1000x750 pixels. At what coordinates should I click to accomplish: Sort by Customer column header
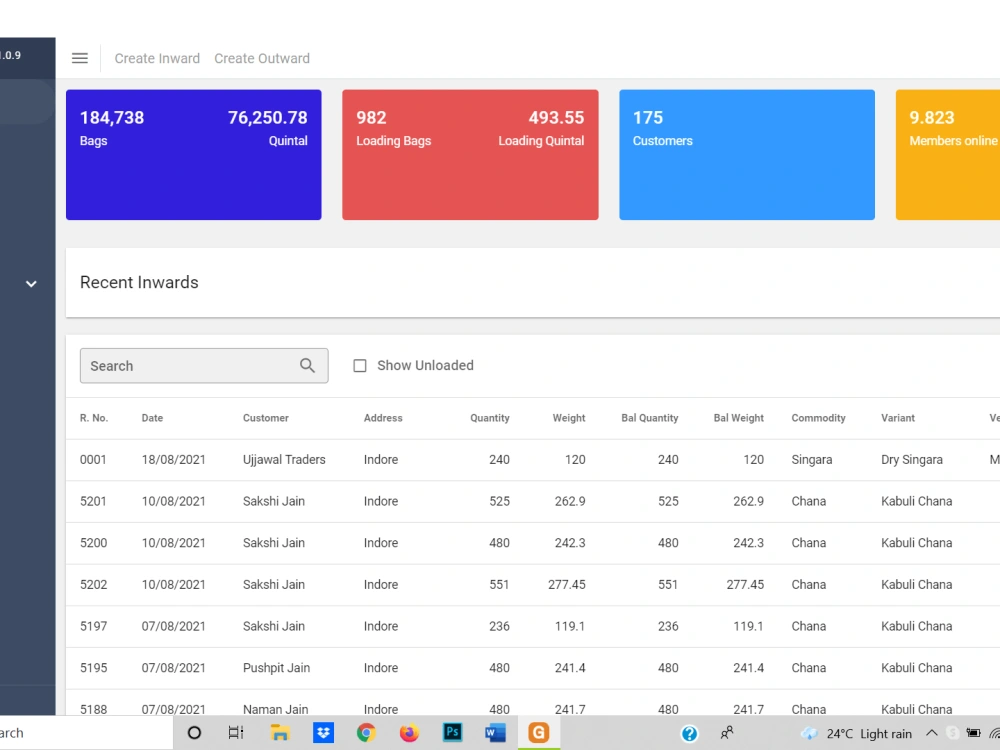(x=266, y=418)
